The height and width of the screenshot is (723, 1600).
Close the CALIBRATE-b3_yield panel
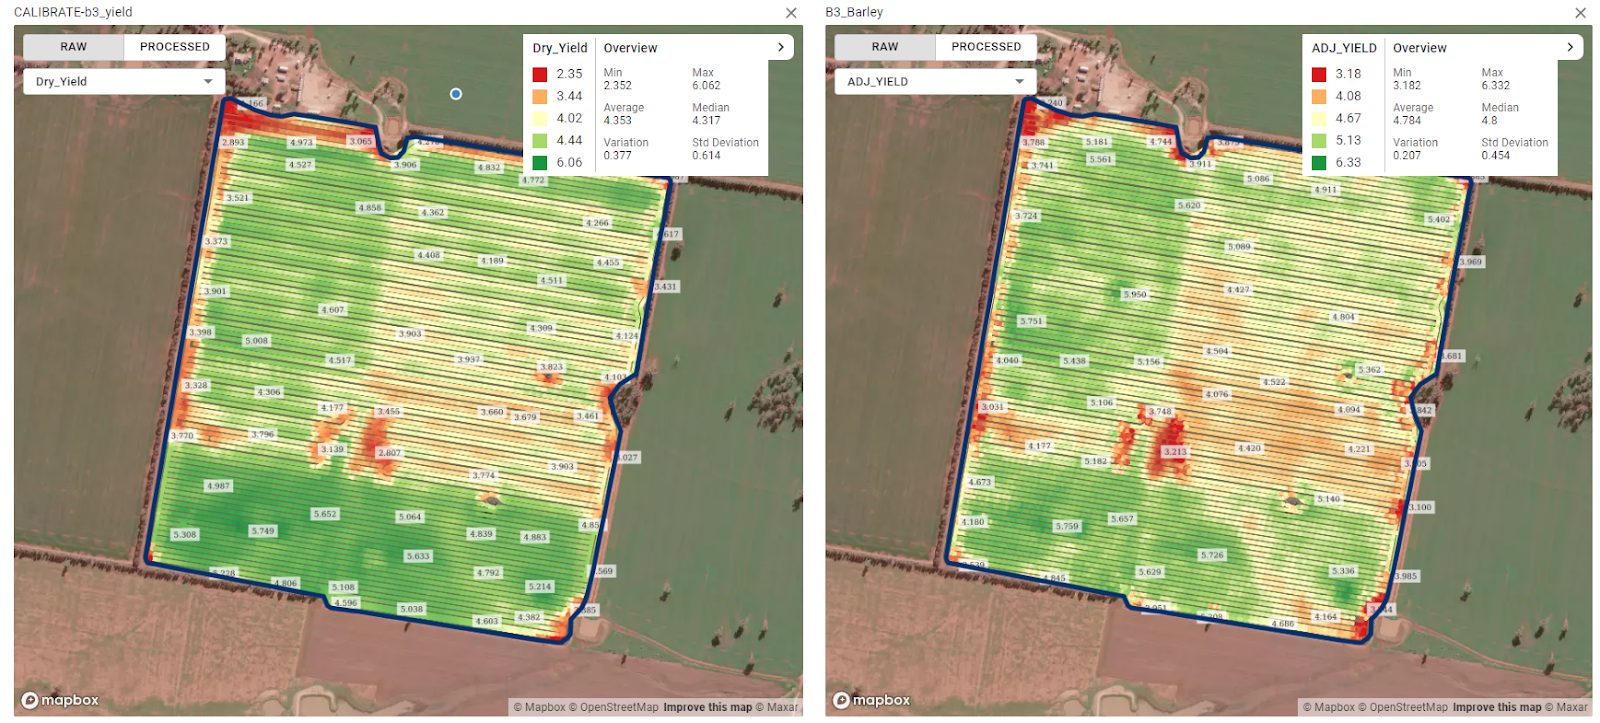coord(791,13)
